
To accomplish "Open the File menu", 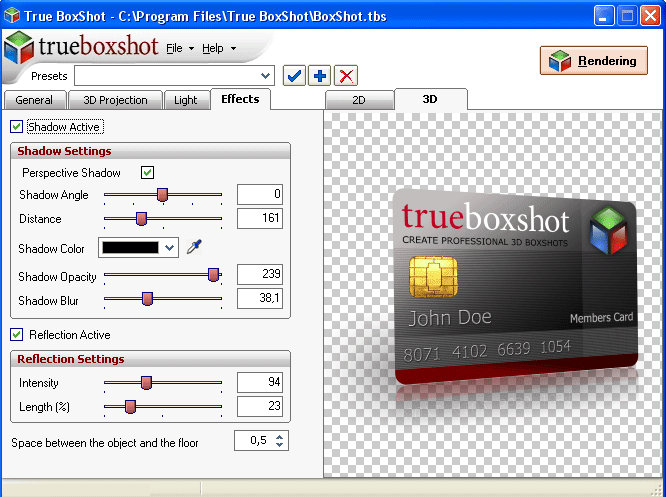I will (x=180, y=48).
